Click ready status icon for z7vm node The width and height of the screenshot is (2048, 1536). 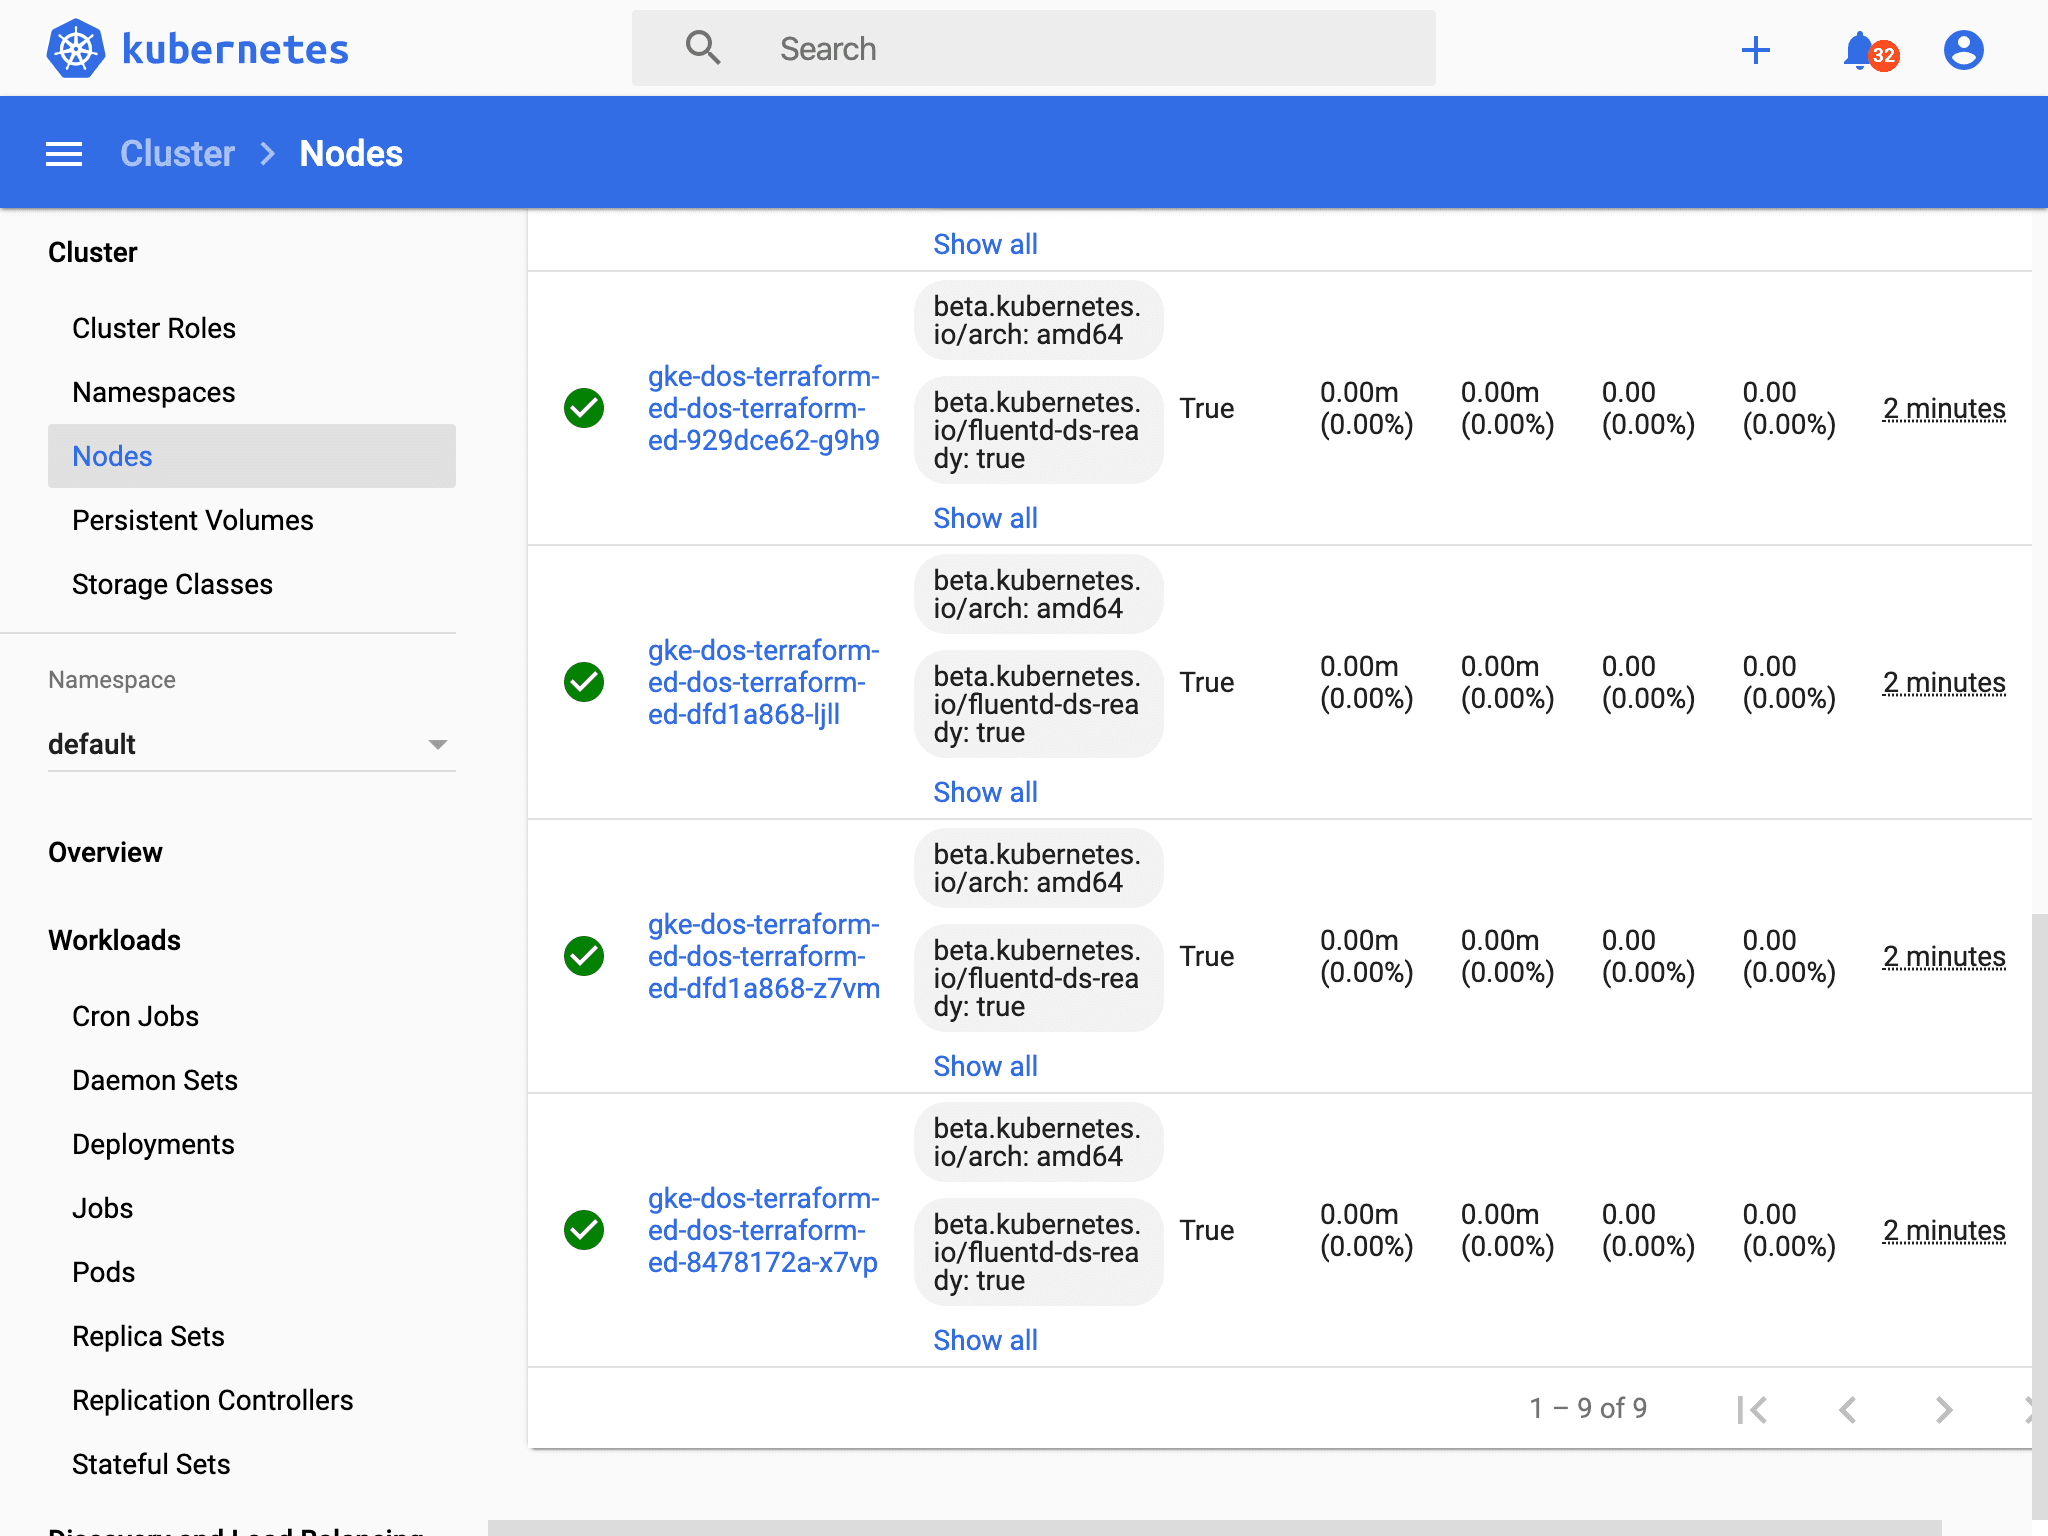coord(584,956)
